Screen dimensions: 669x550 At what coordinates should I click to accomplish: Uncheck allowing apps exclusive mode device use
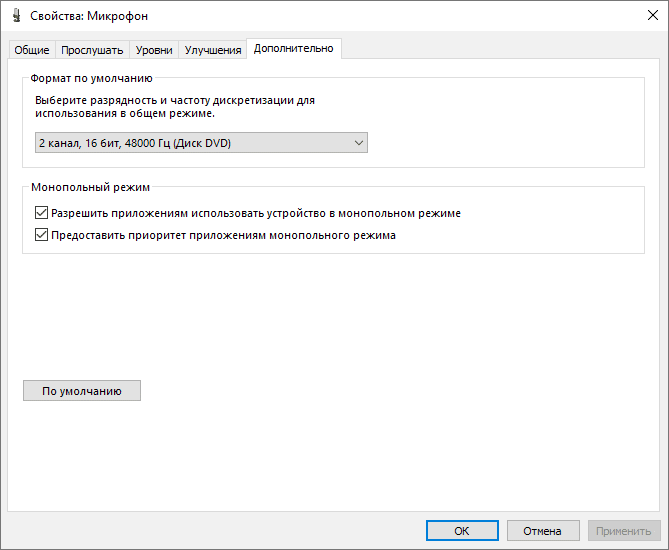(x=41, y=213)
